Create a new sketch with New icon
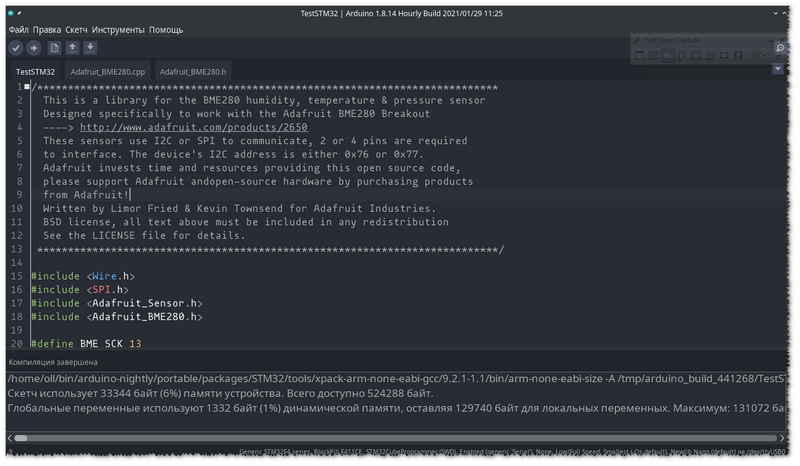This screenshot has width=800, height=466. click(x=54, y=48)
